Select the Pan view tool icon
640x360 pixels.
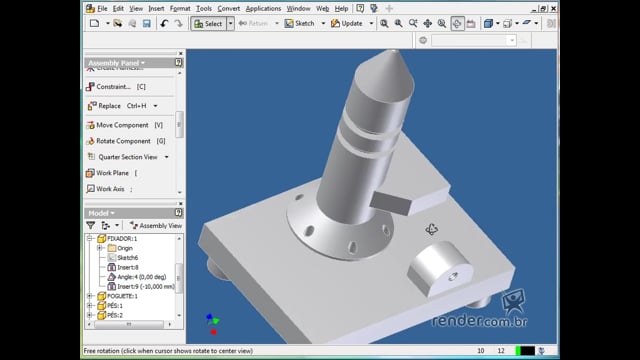click(427, 23)
